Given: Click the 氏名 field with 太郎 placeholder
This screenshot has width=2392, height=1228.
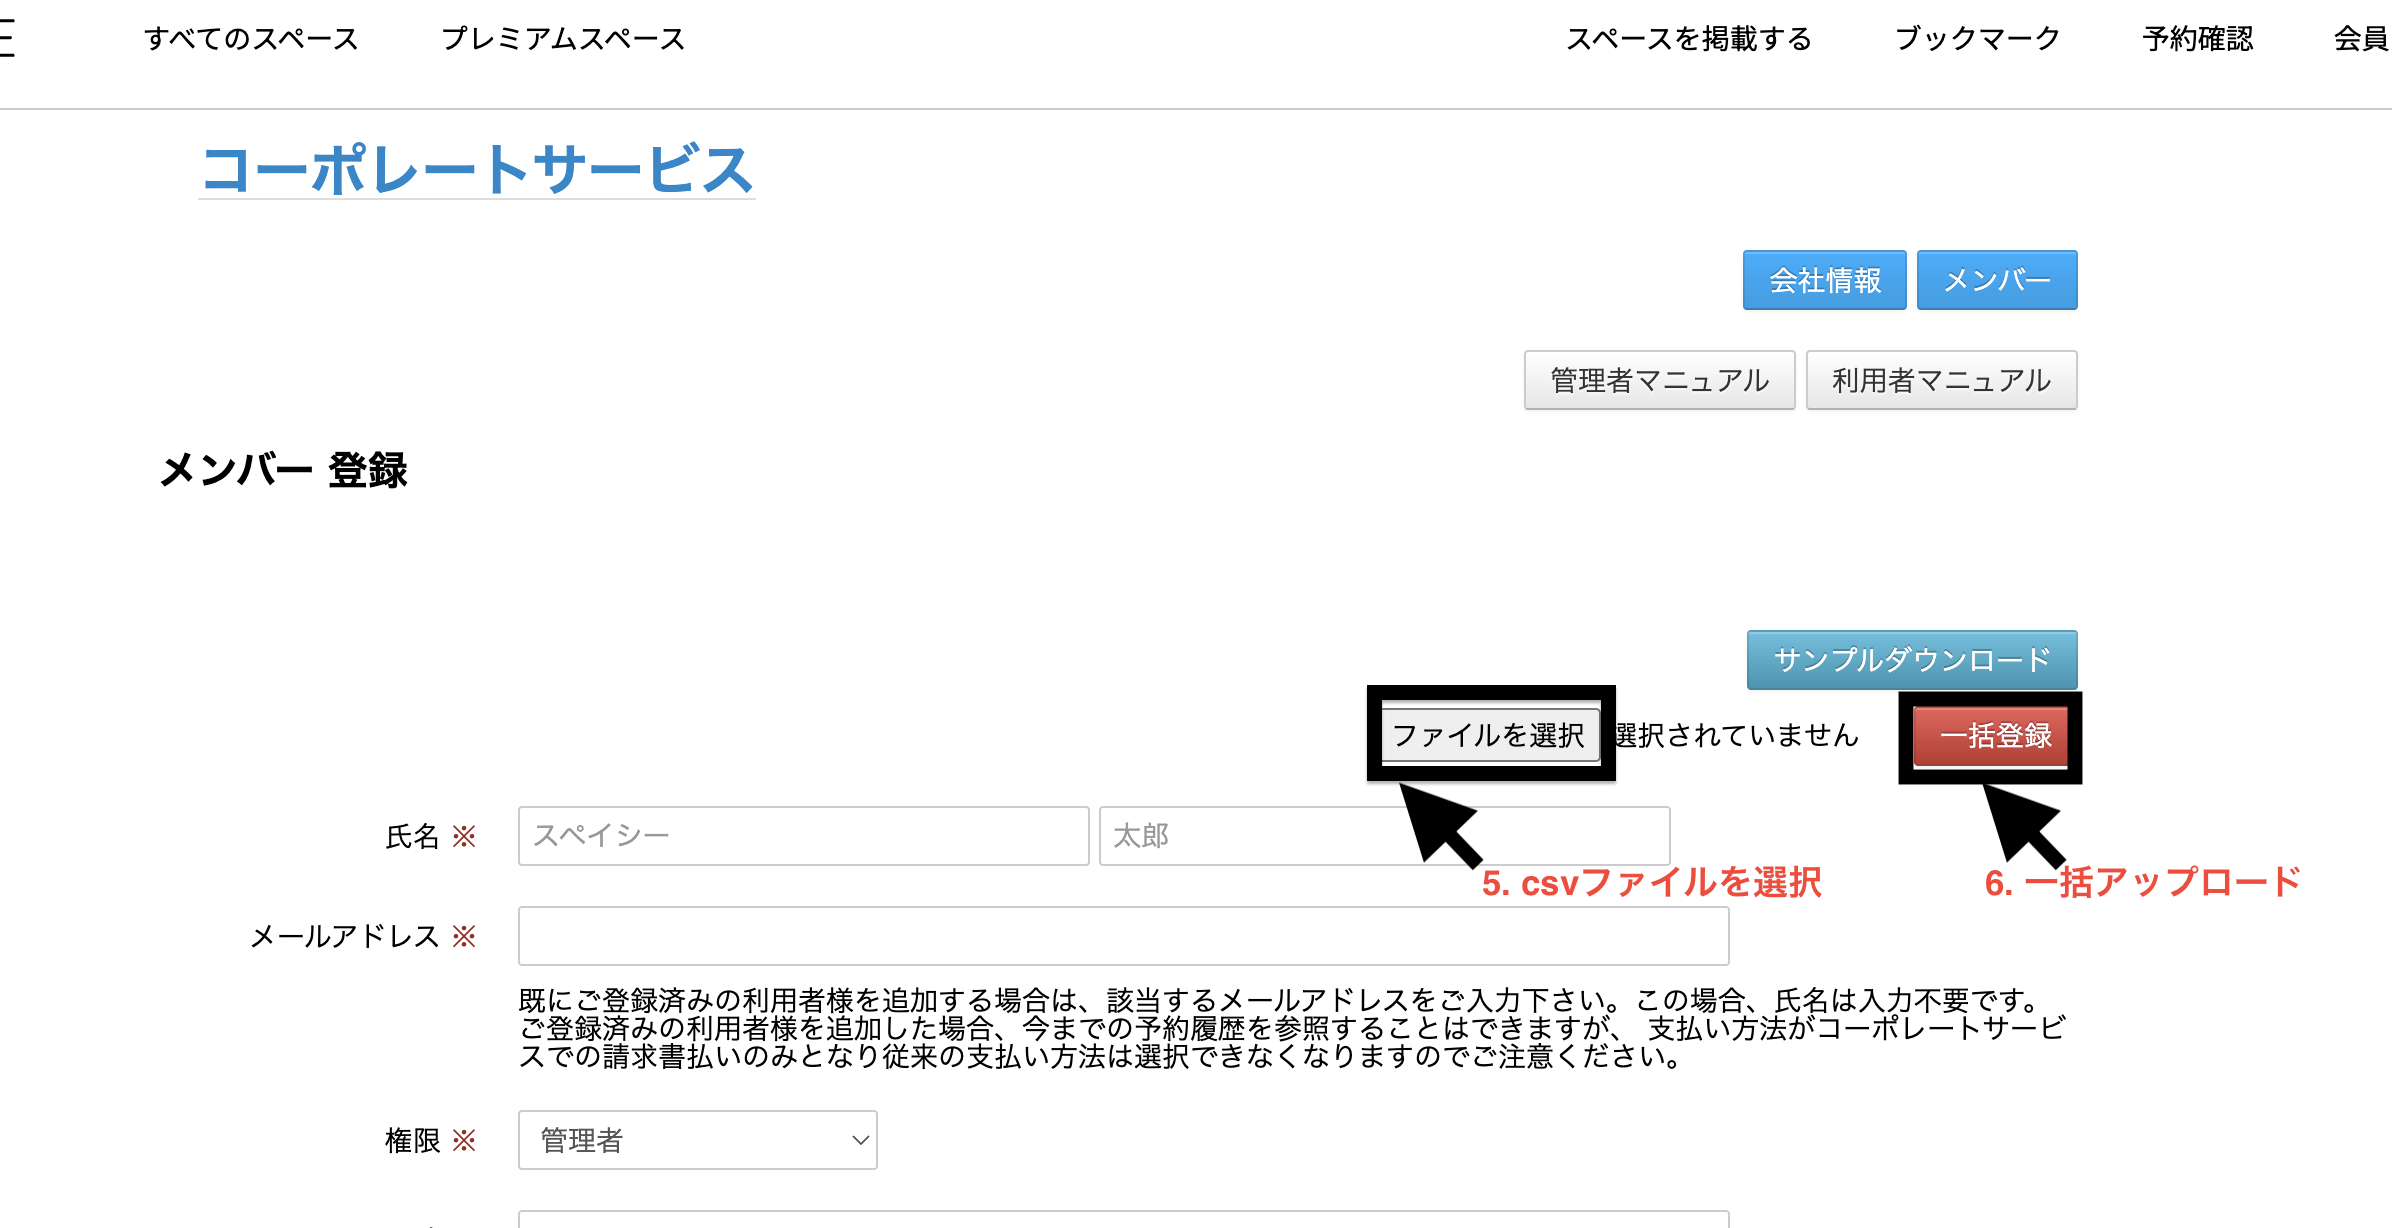Looking at the screenshot, I should tap(1384, 836).
